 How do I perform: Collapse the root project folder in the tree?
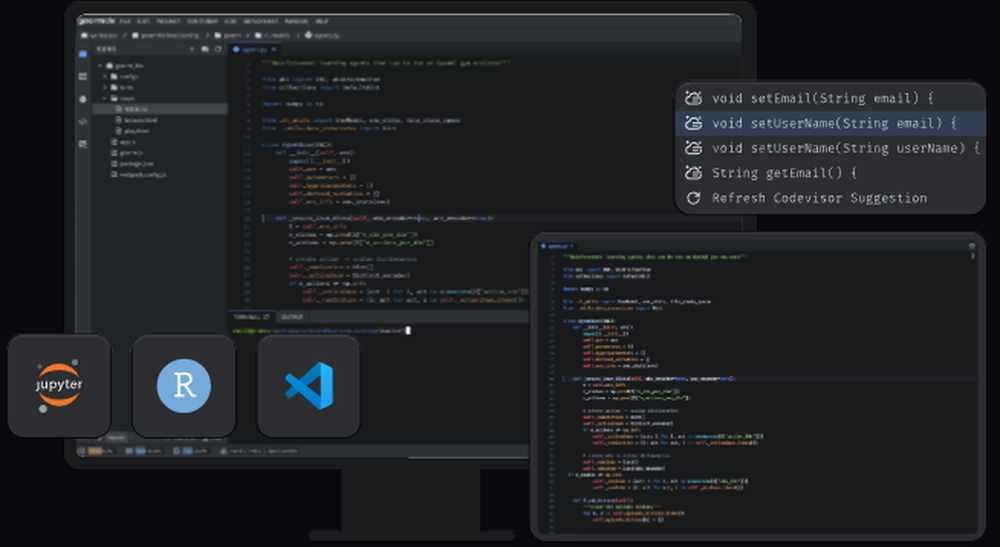tap(101, 65)
